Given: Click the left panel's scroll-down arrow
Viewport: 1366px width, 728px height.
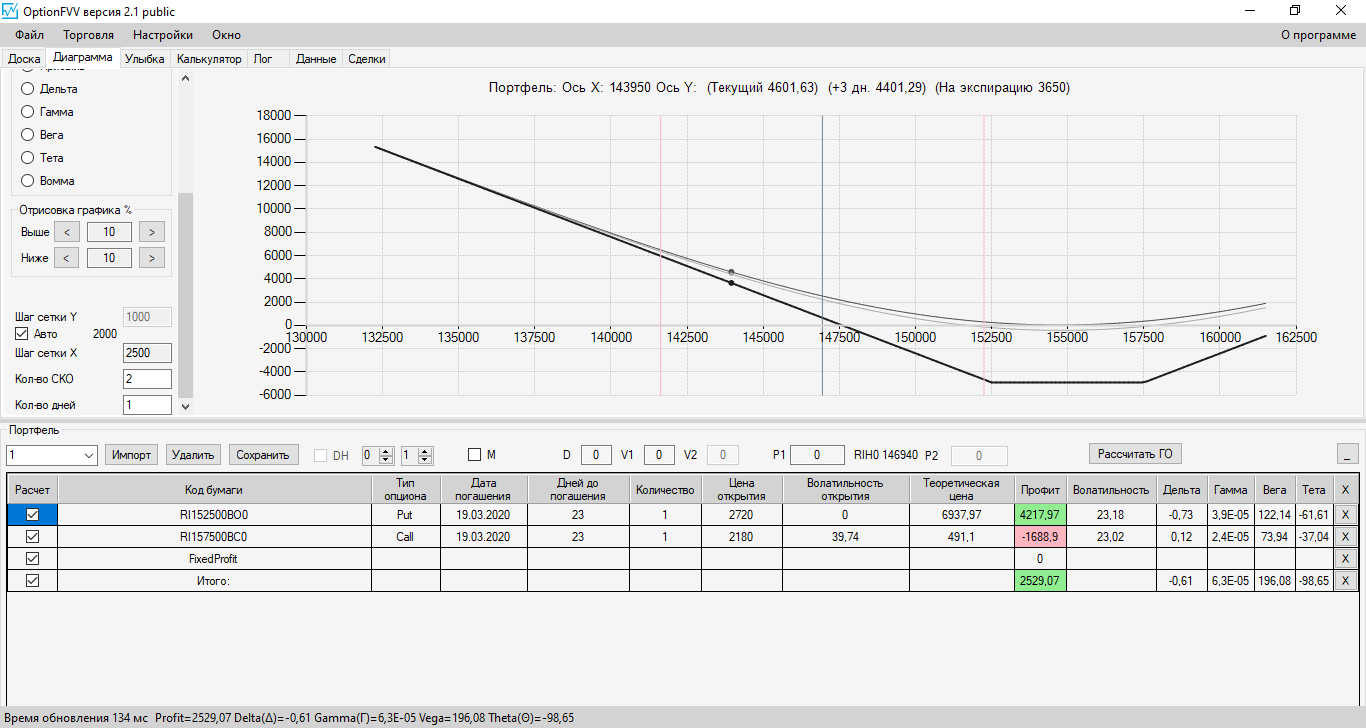Looking at the screenshot, I should pos(185,407).
